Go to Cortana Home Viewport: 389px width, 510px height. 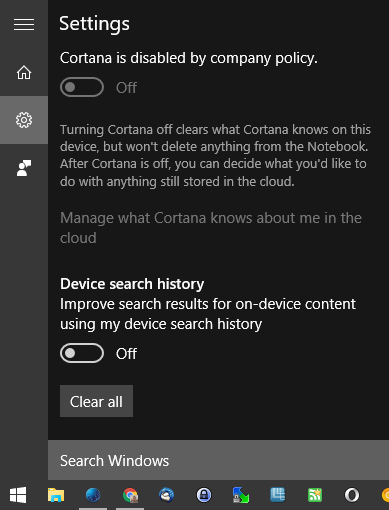coord(24,72)
